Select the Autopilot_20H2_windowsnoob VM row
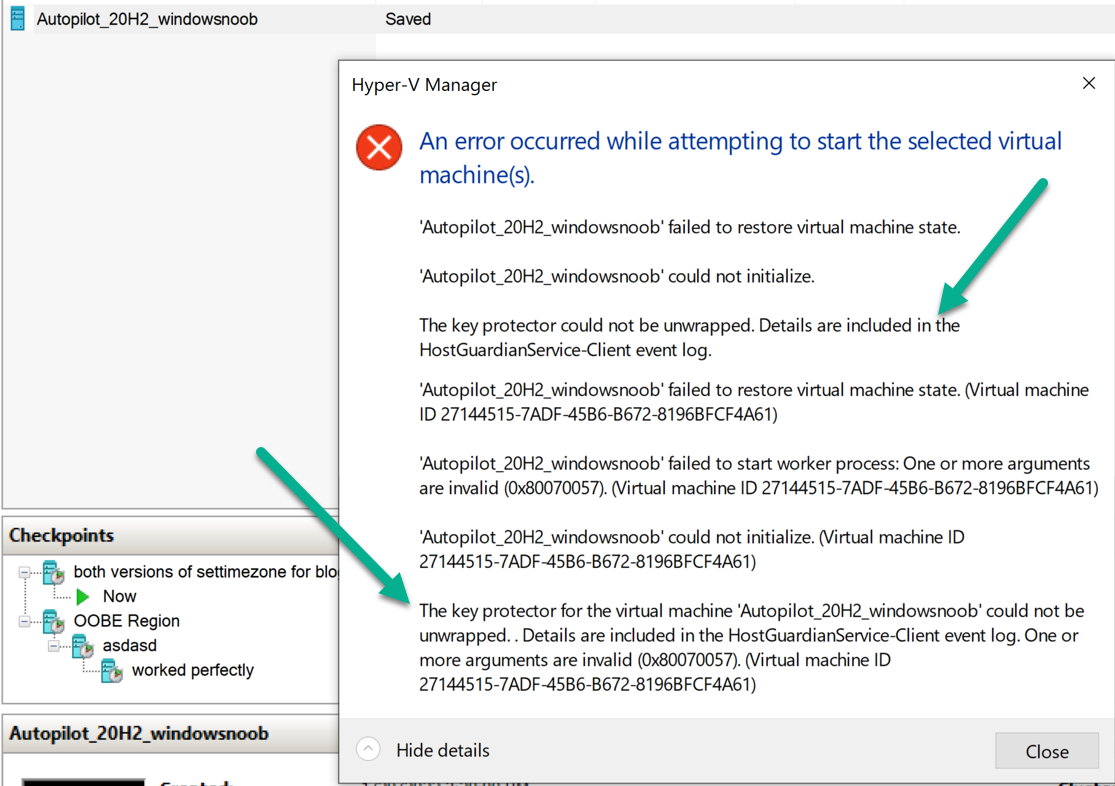Screen dimensions: 1115x786 [x=558, y=19]
